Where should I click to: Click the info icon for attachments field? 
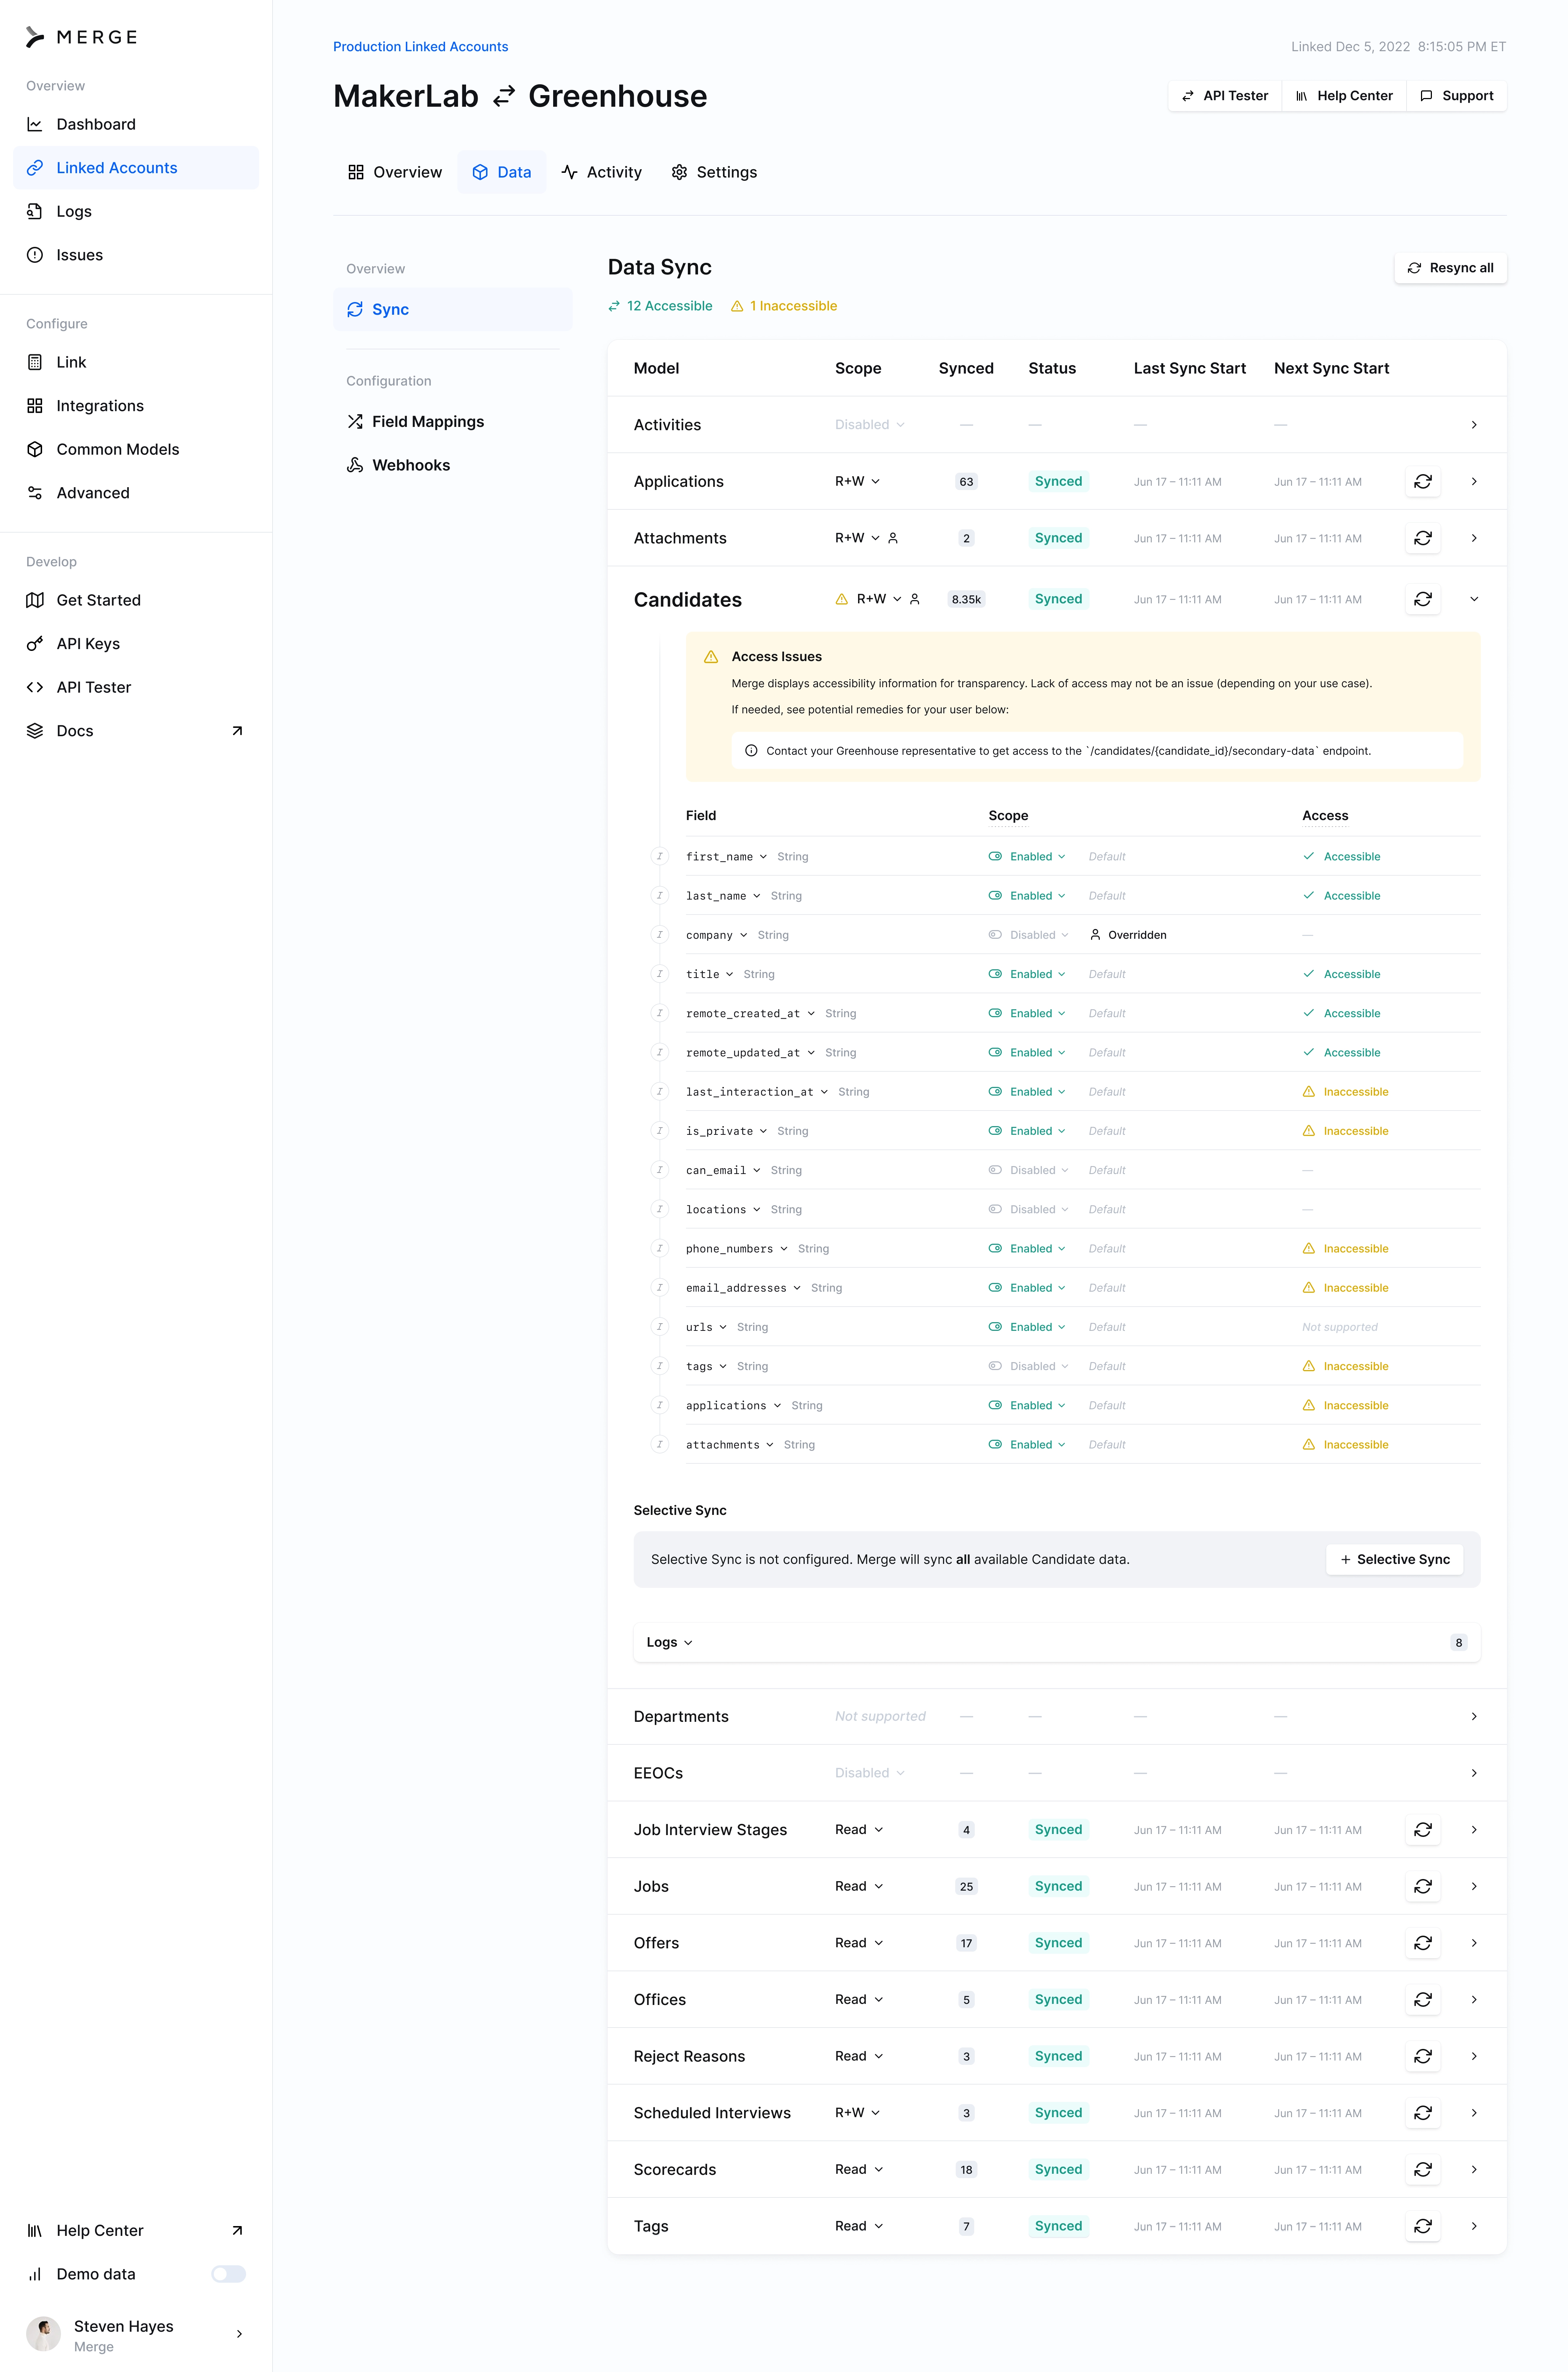pyautogui.click(x=659, y=1444)
